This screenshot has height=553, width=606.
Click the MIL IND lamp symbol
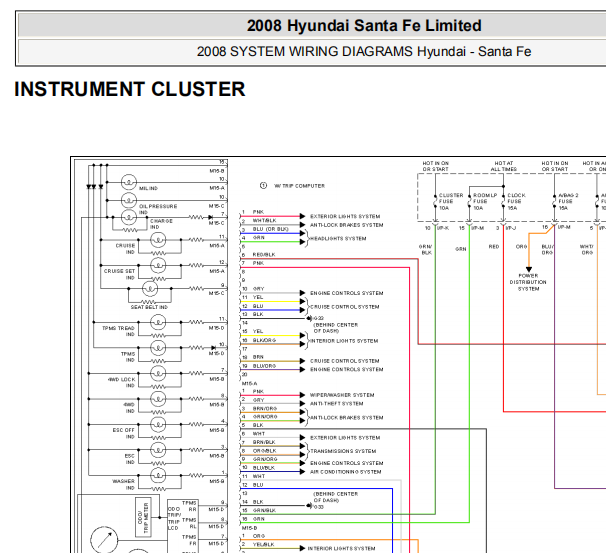[x=129, y=182]
